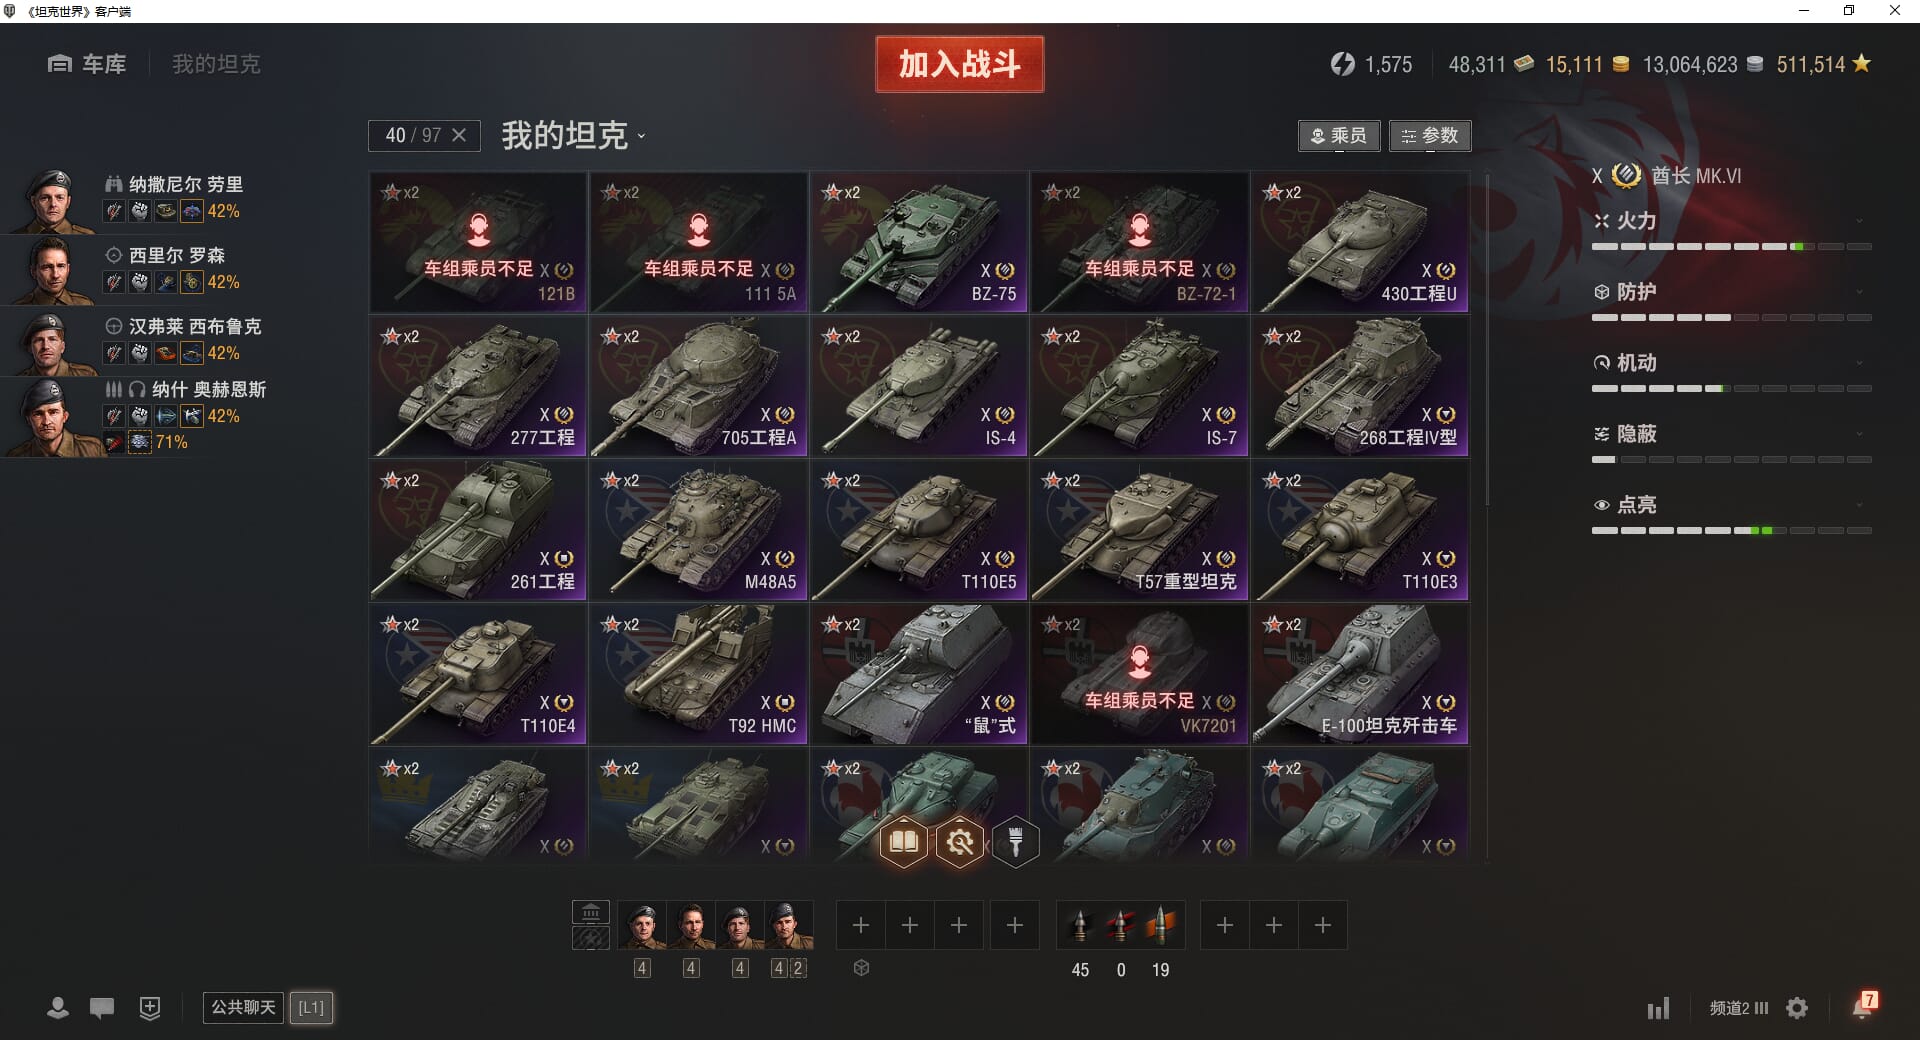
Task: Expand the 我的坦克 dropdown arrow
Action: 641,137
